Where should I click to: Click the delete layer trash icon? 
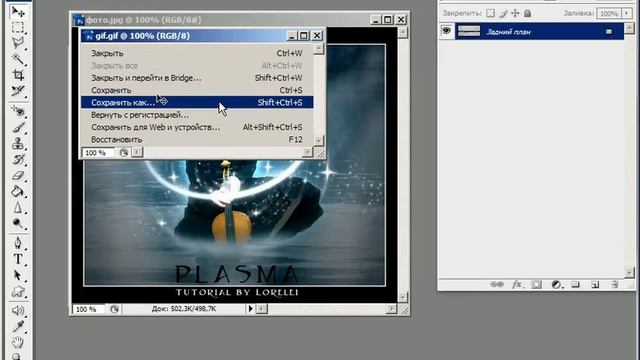coord(615,284)
